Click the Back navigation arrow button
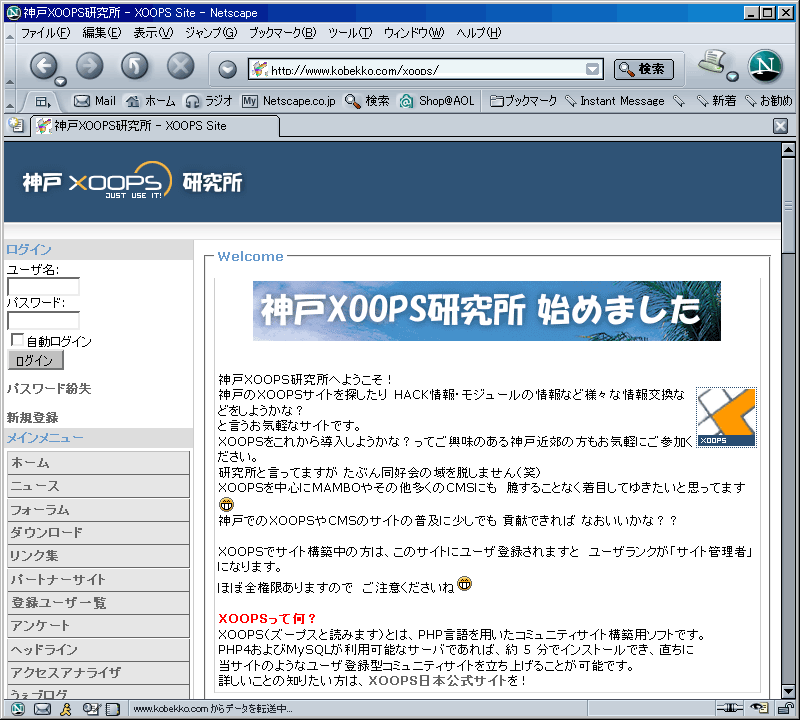 pos(44,66)
